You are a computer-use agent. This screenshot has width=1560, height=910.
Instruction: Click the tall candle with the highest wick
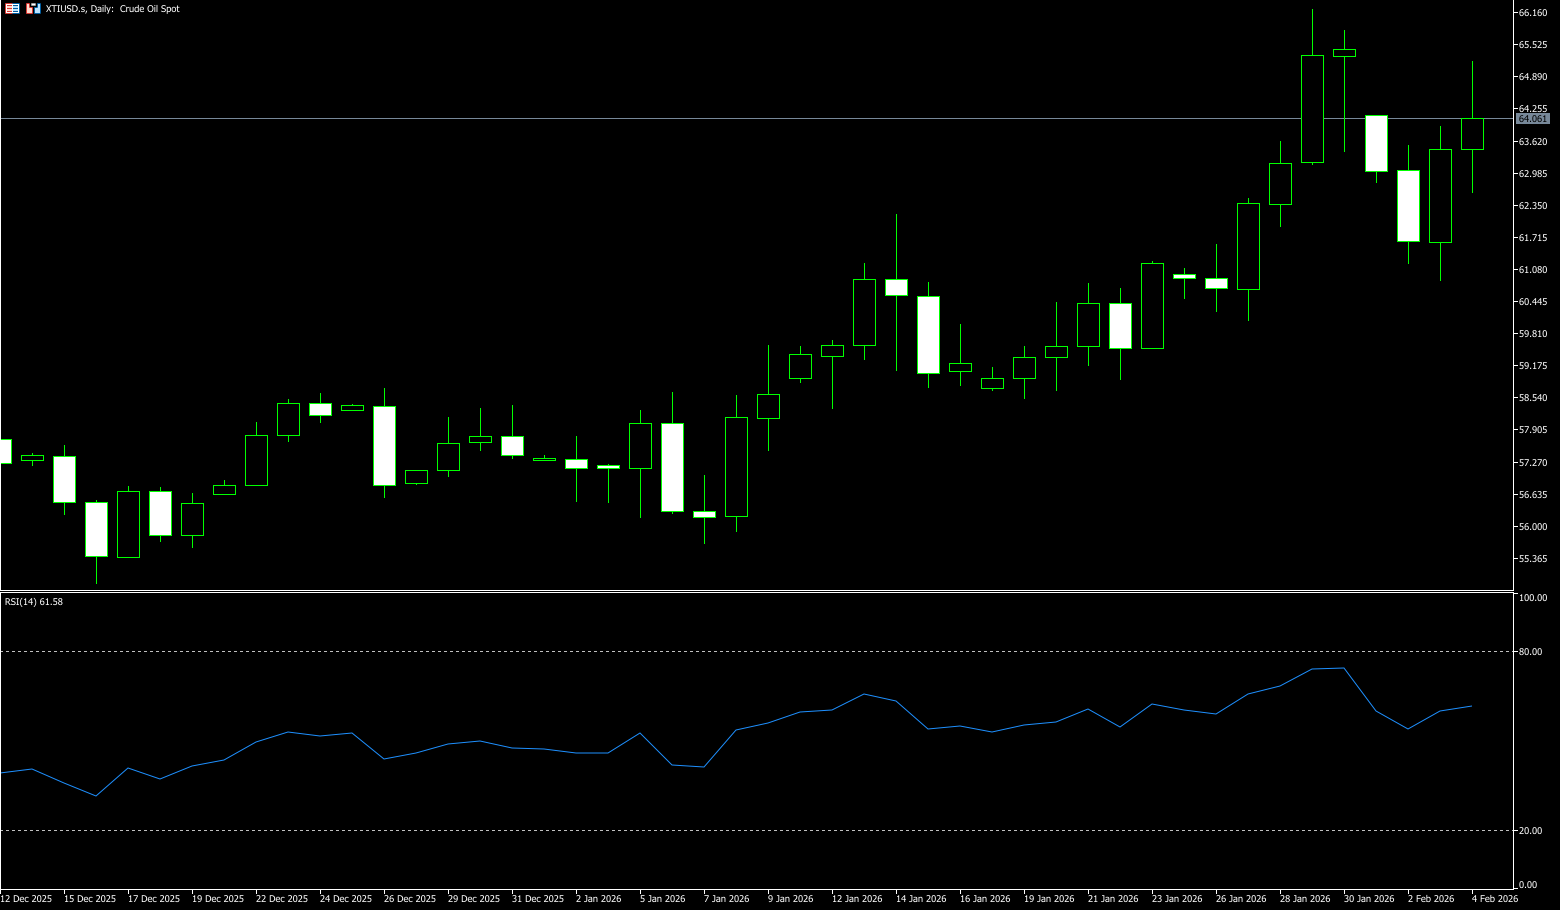tap(1312, 108)
